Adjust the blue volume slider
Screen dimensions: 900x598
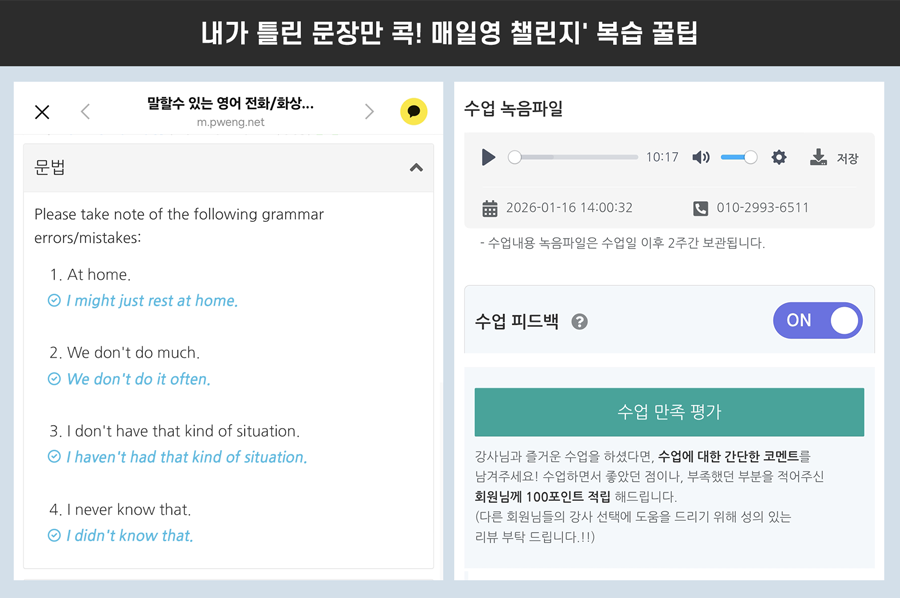point(738,157)
